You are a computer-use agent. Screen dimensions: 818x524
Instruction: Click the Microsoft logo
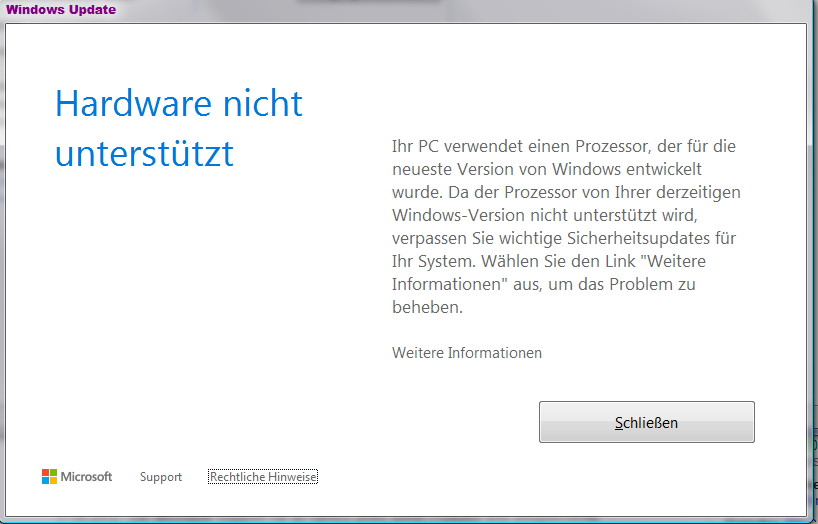[77, 476]
